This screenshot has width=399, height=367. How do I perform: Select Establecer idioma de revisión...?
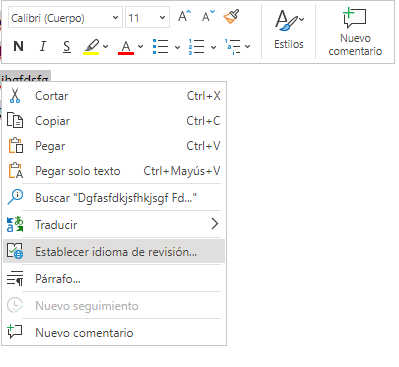(114, 252)
